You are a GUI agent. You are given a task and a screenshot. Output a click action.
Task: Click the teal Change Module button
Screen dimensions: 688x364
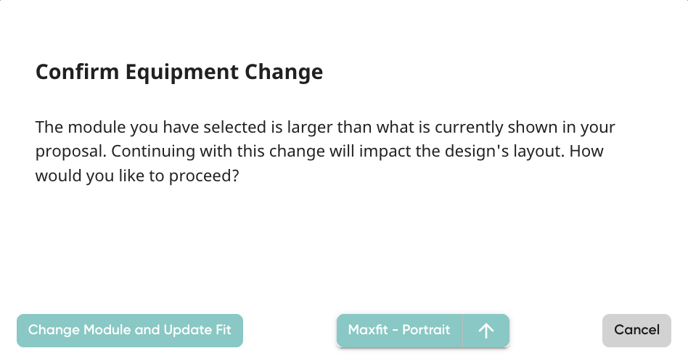point(130,330)
